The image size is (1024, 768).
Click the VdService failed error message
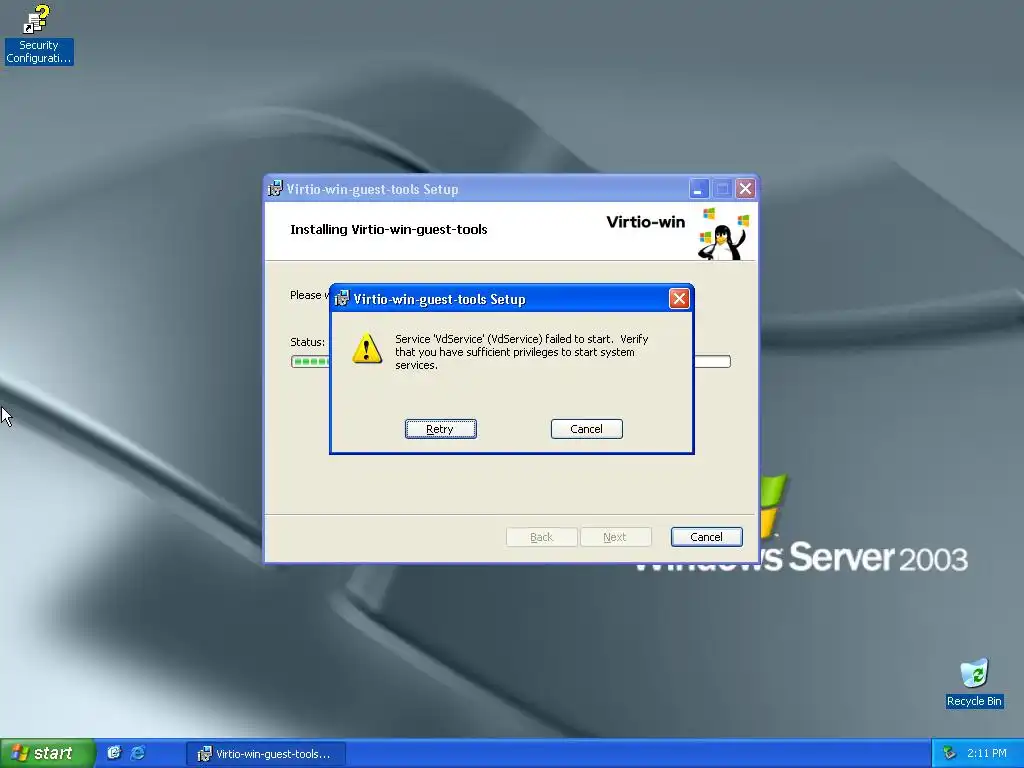click(x=522, y=352)
